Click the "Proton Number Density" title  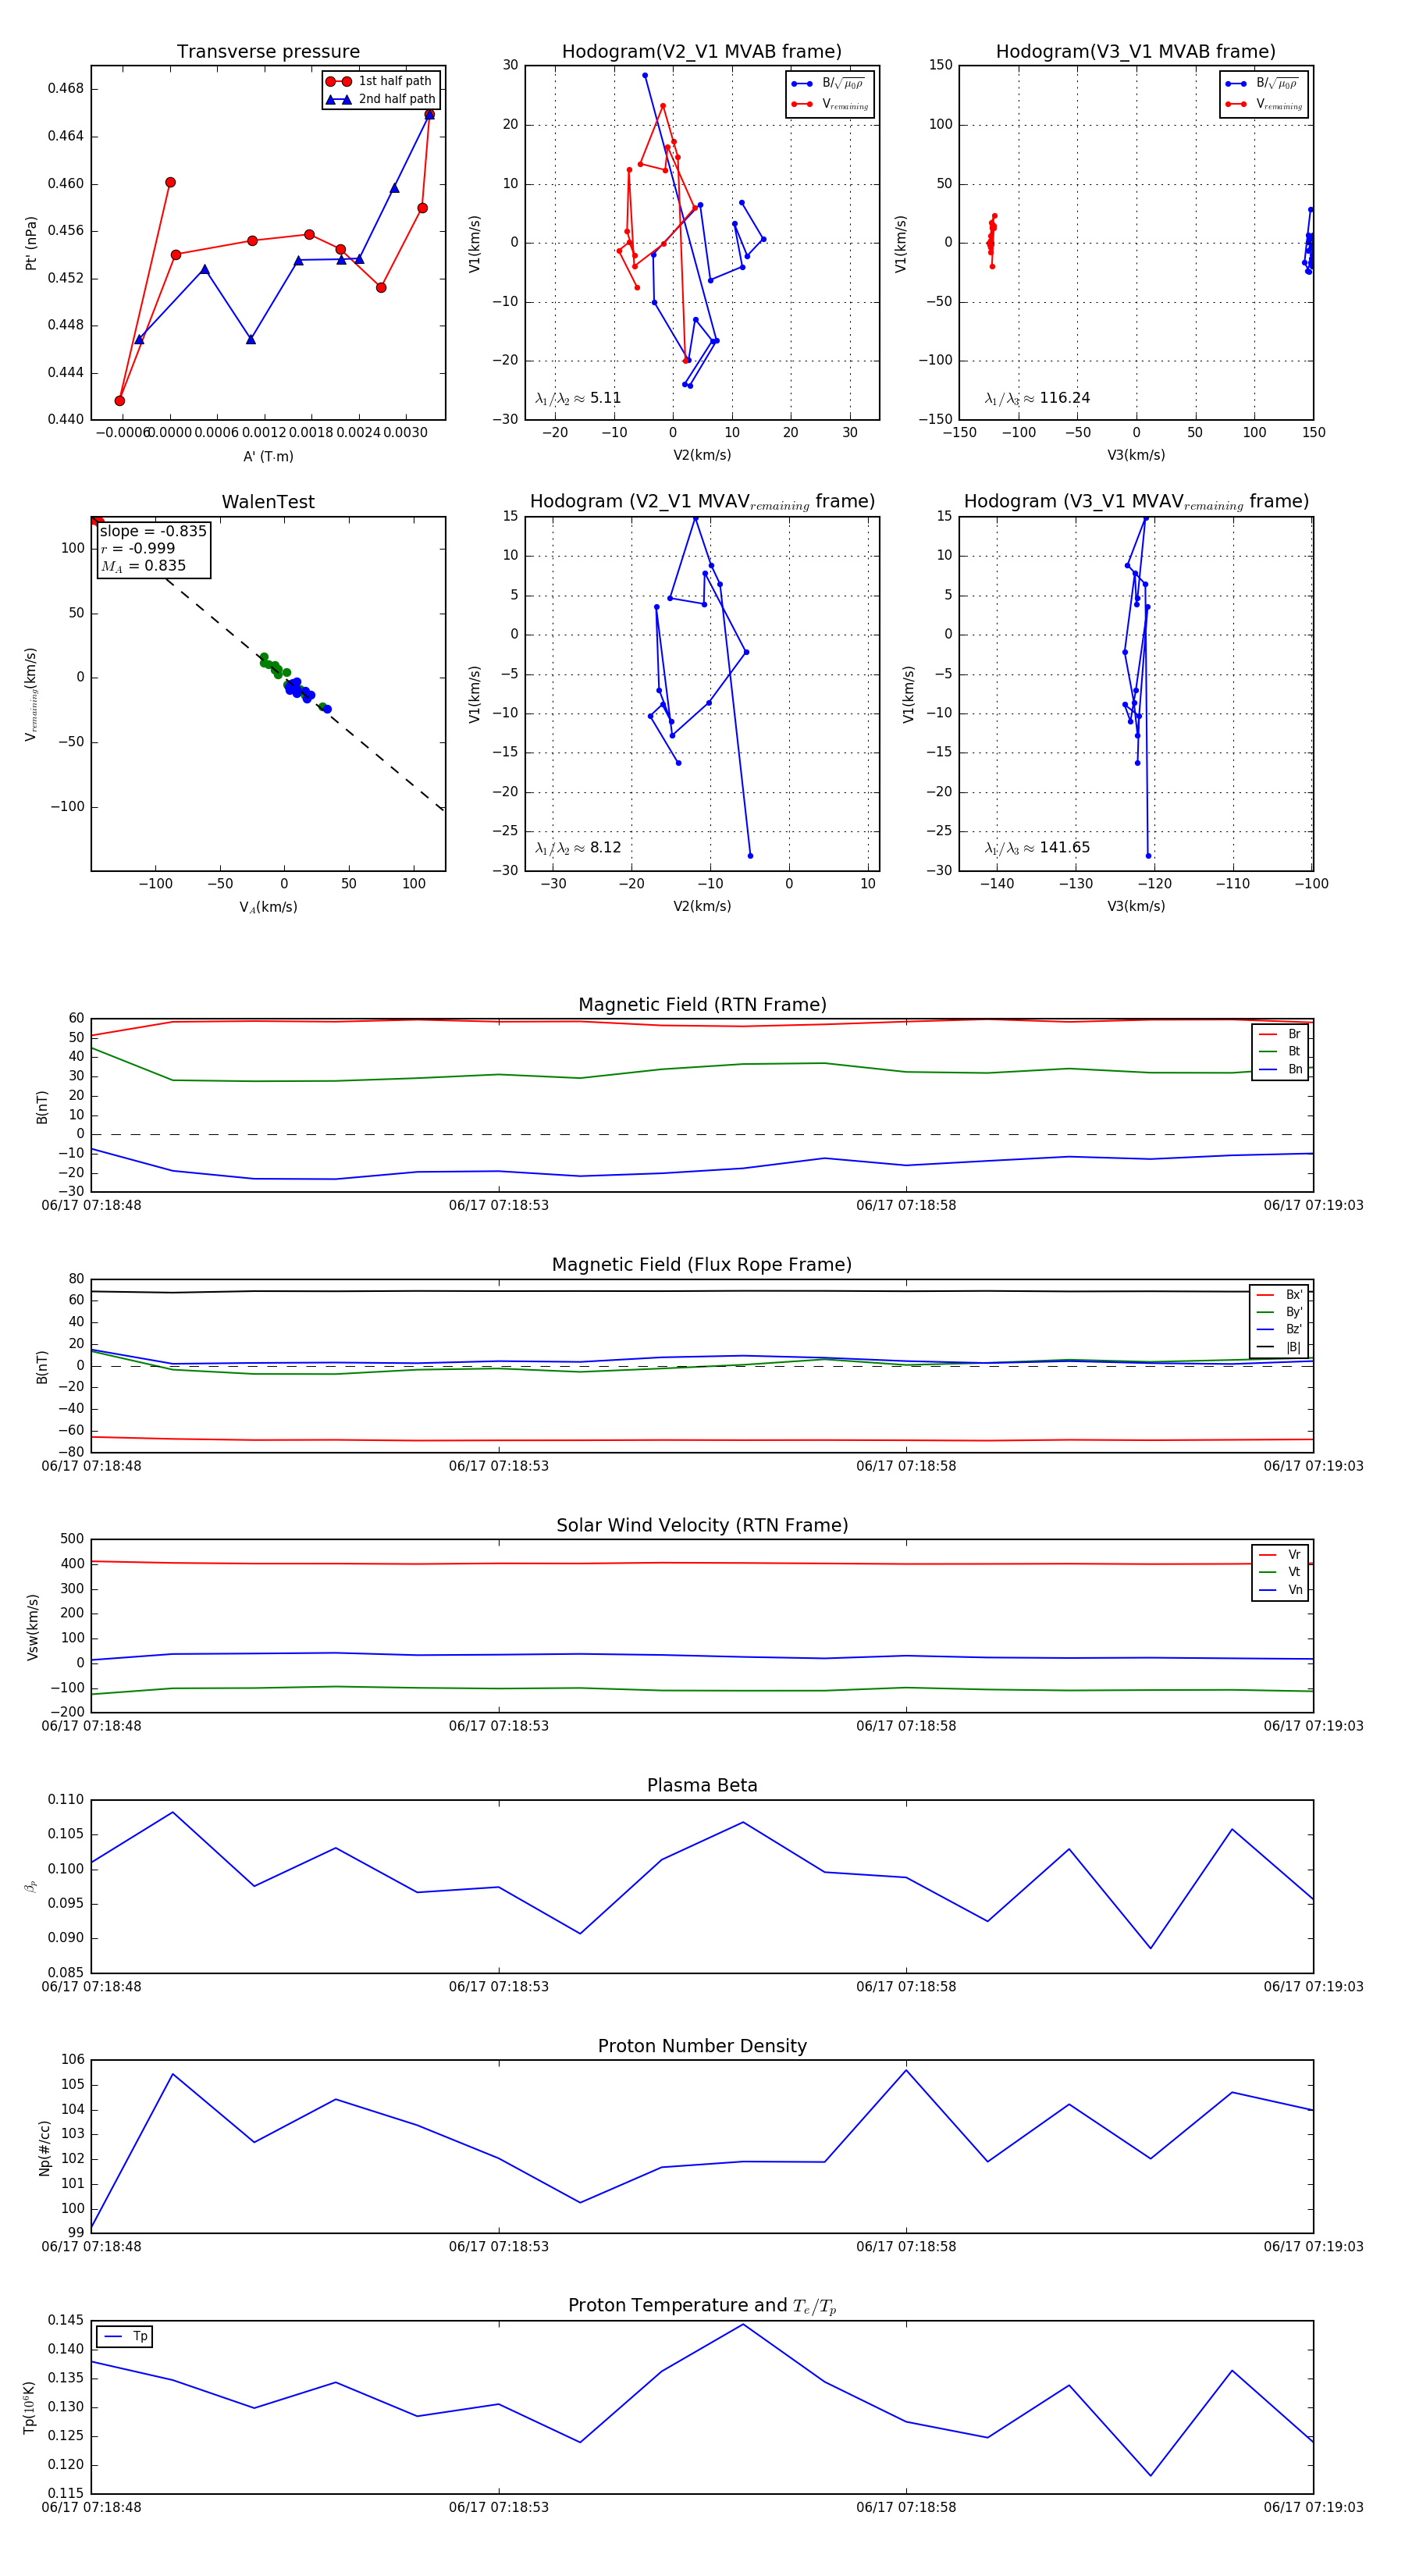tap(702, 2046)
